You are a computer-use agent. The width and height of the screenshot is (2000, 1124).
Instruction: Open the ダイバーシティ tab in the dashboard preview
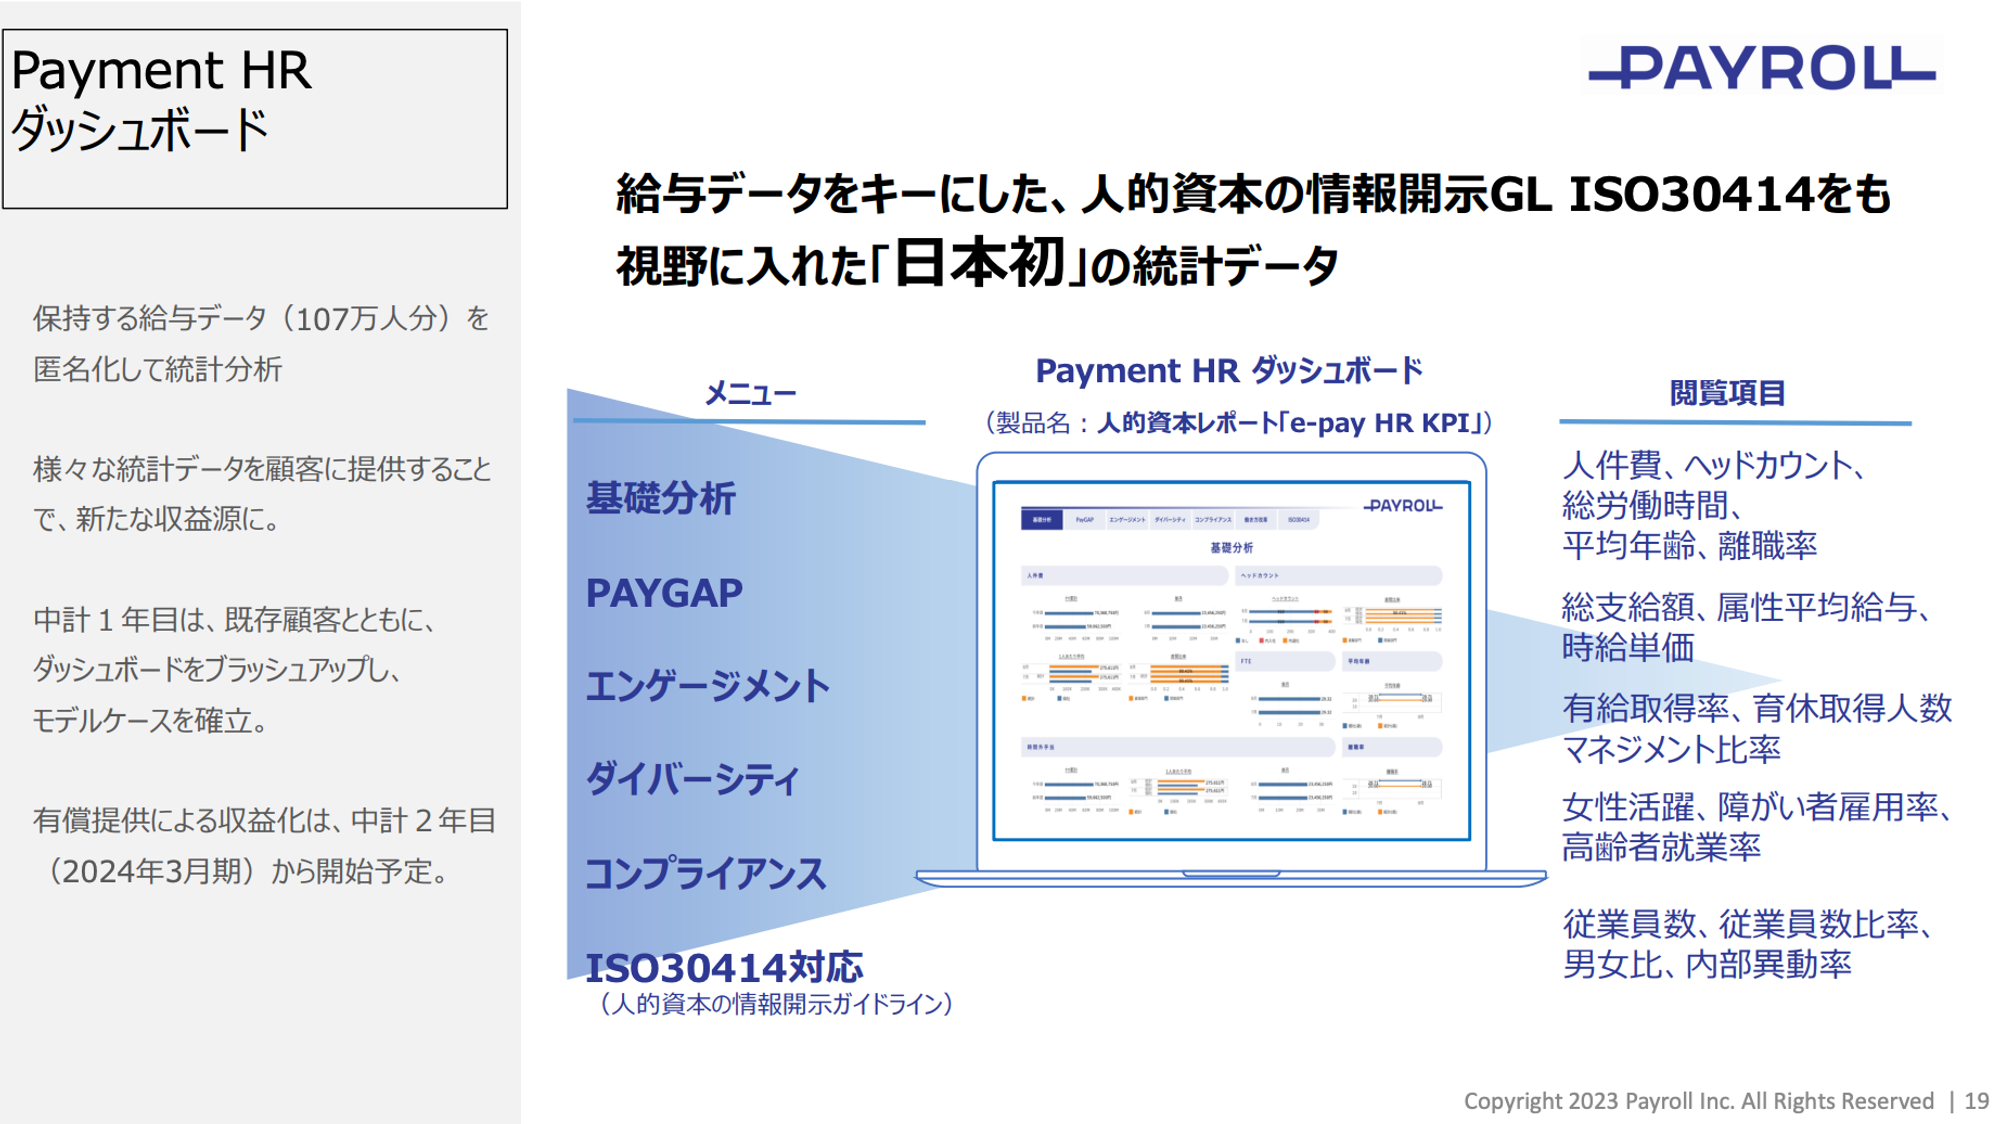(1170, 520)
